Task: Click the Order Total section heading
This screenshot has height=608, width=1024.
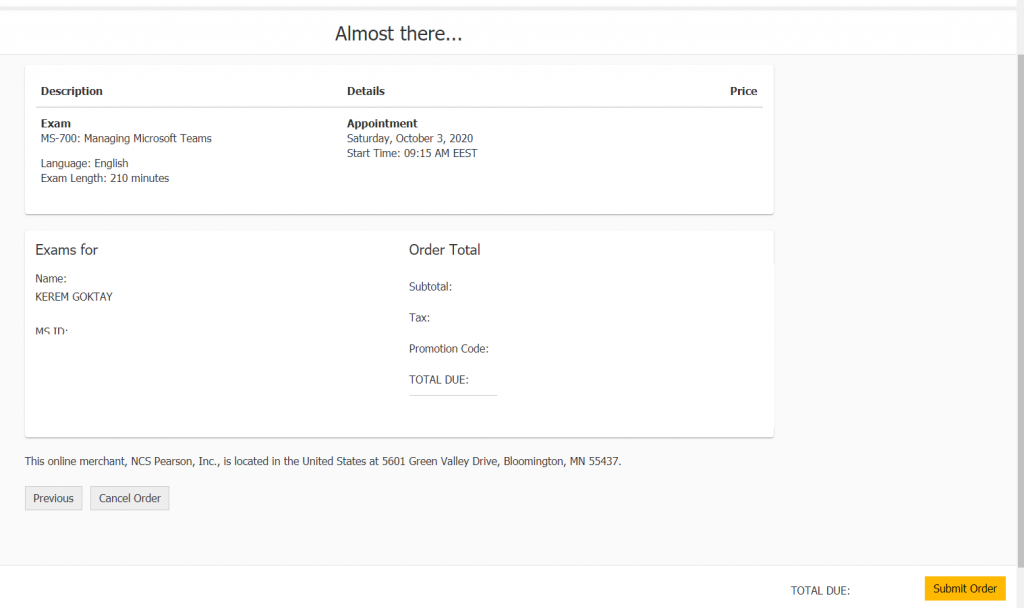Action: tap(444, 250)
